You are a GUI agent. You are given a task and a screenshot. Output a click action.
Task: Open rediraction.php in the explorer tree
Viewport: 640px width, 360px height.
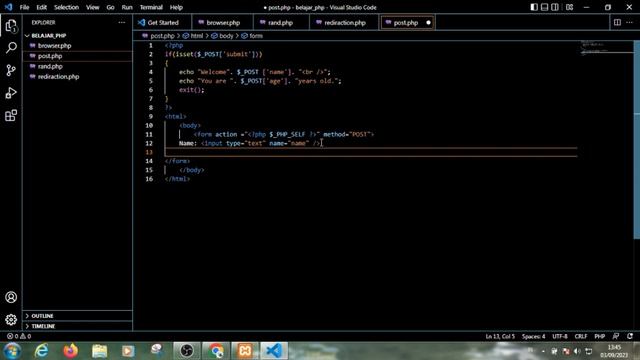[78, 76]
